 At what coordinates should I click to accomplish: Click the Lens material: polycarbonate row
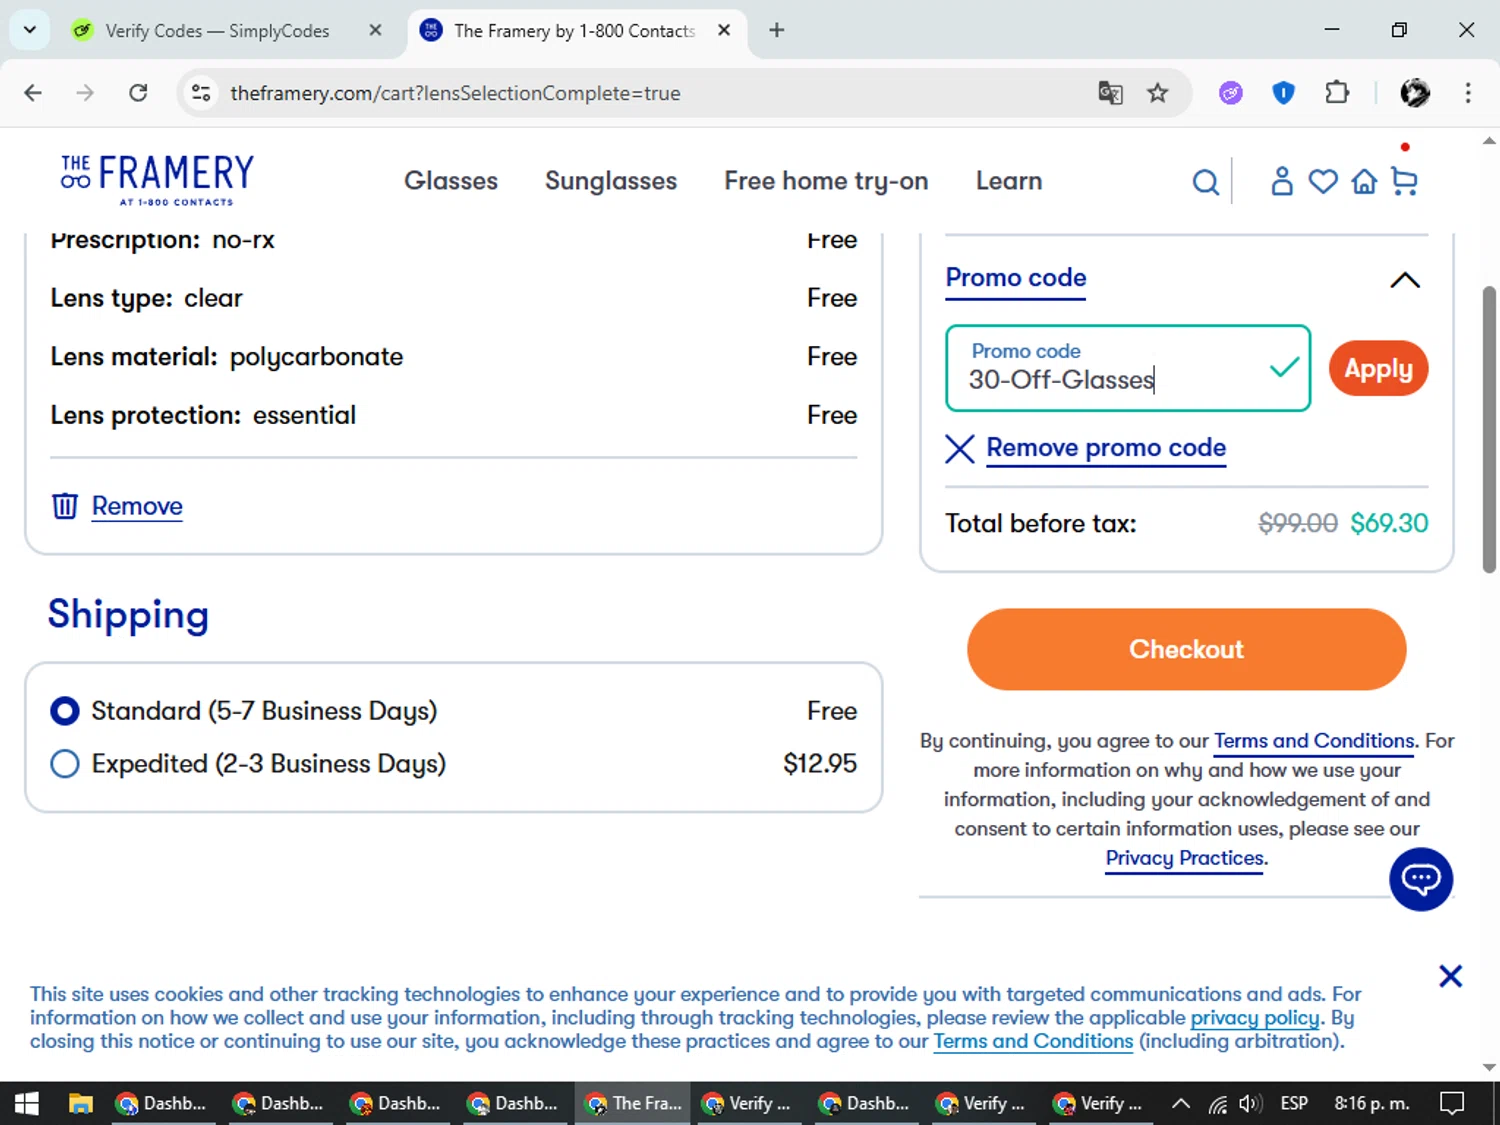454,357
